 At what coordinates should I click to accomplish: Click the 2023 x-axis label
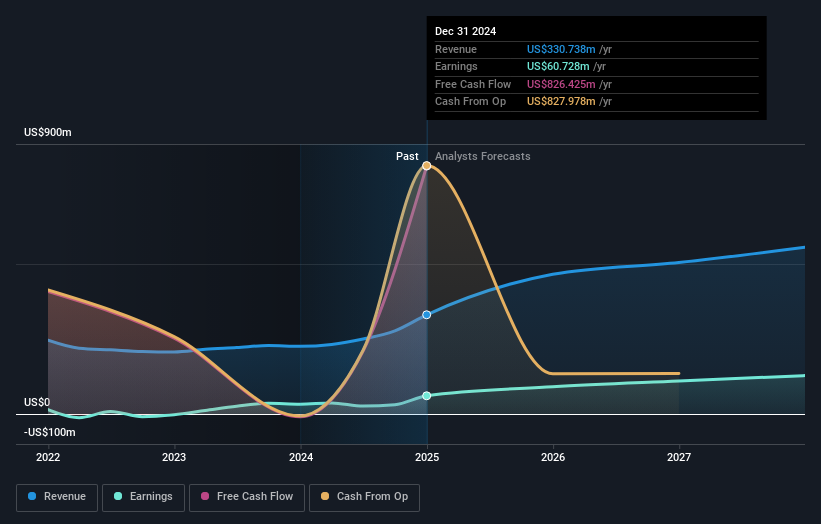(174, 457)
